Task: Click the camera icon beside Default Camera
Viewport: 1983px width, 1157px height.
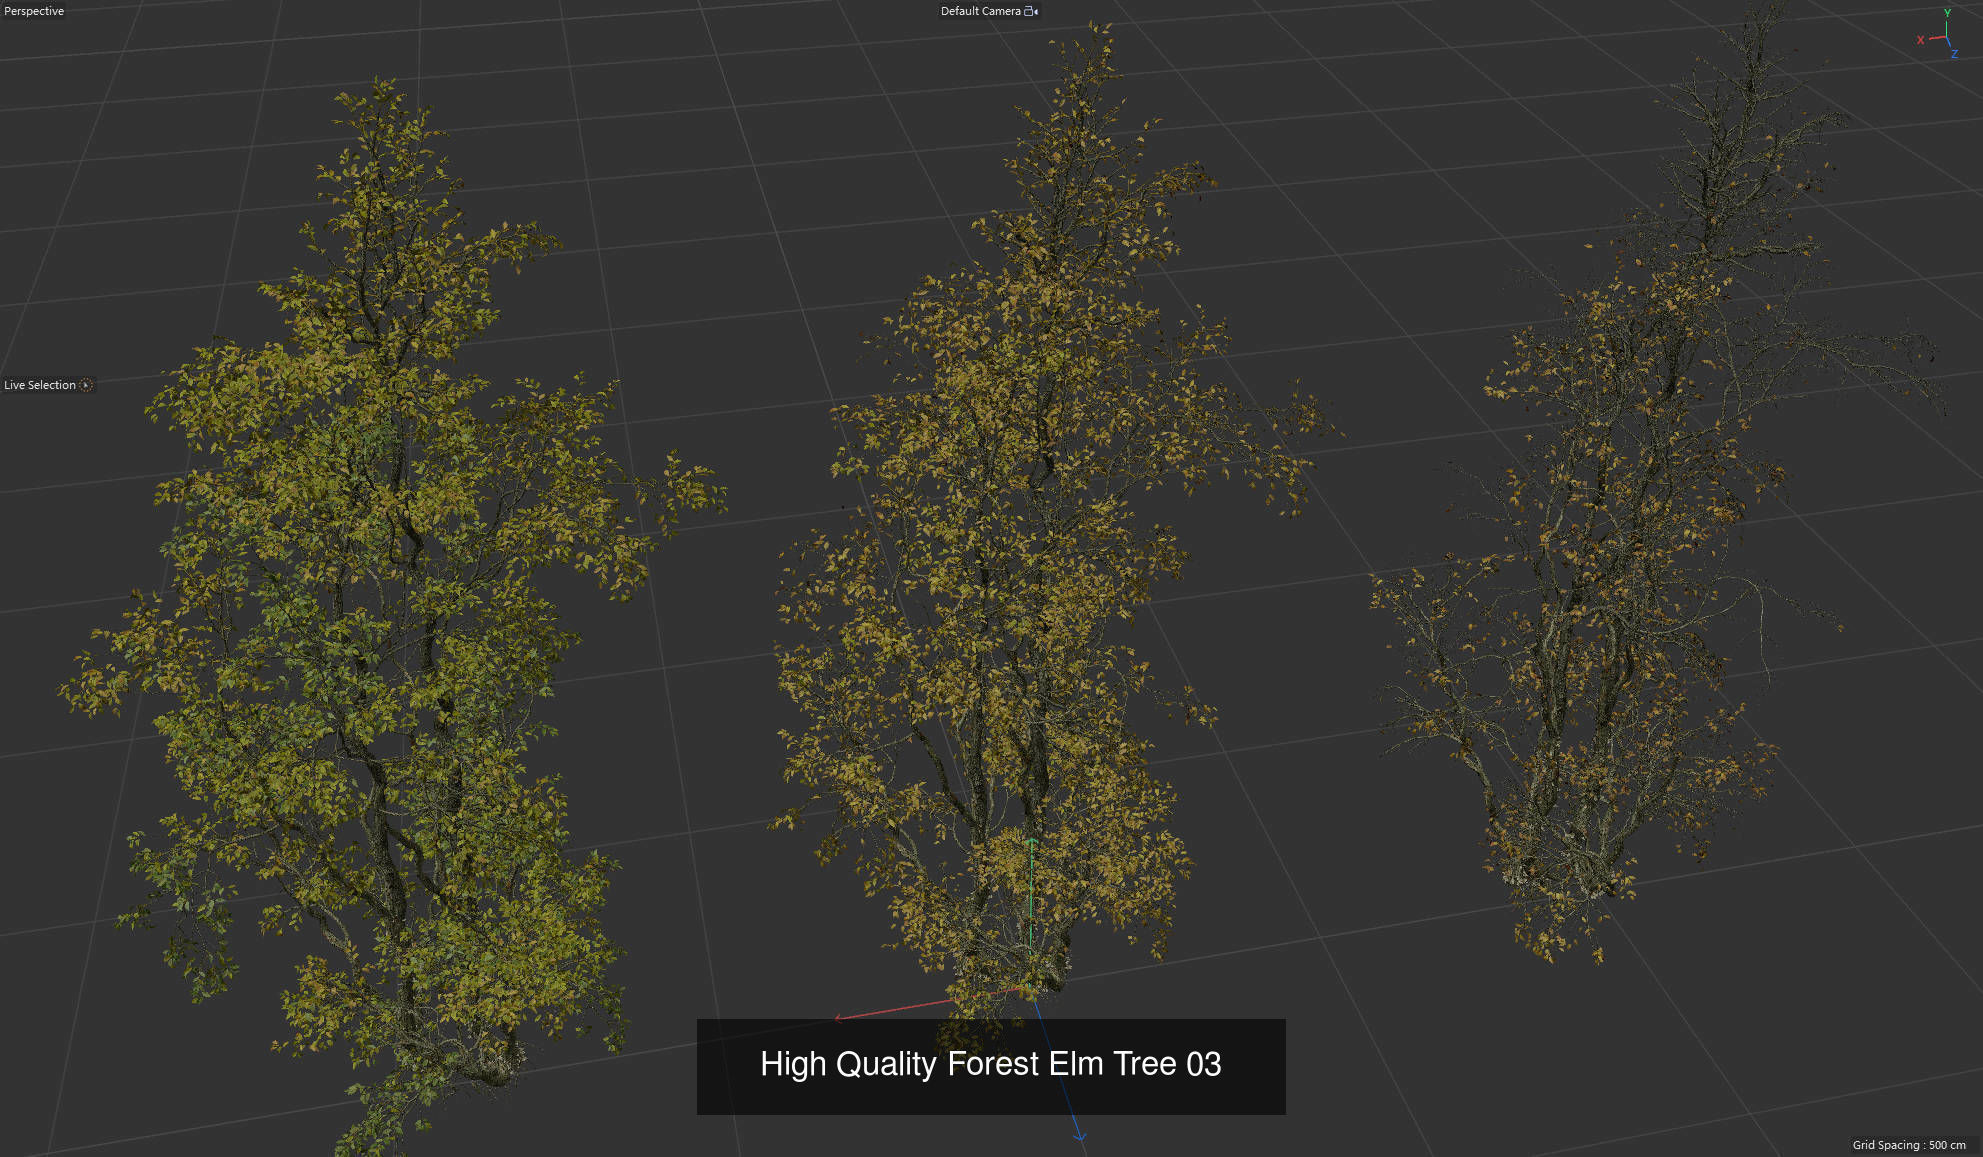Action: [1031, 11]
